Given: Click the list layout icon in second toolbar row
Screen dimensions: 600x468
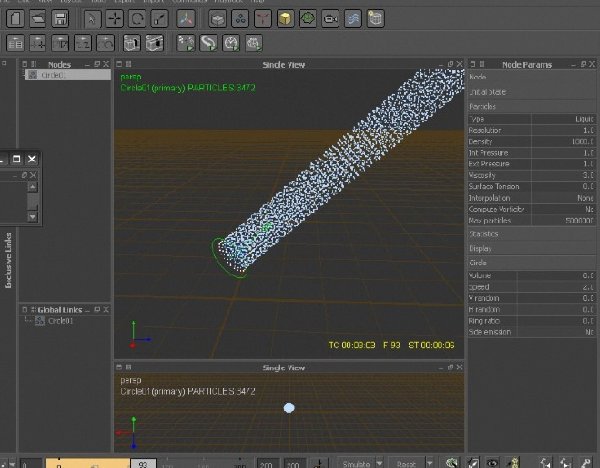Looking at the screenshot, I should coord(15,43).
